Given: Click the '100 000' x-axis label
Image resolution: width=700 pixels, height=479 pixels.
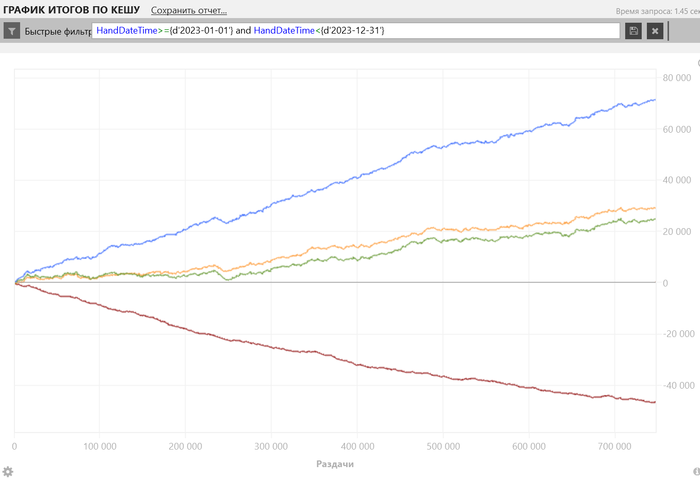Looking at the screenshot, I should [x=100, y=446].
